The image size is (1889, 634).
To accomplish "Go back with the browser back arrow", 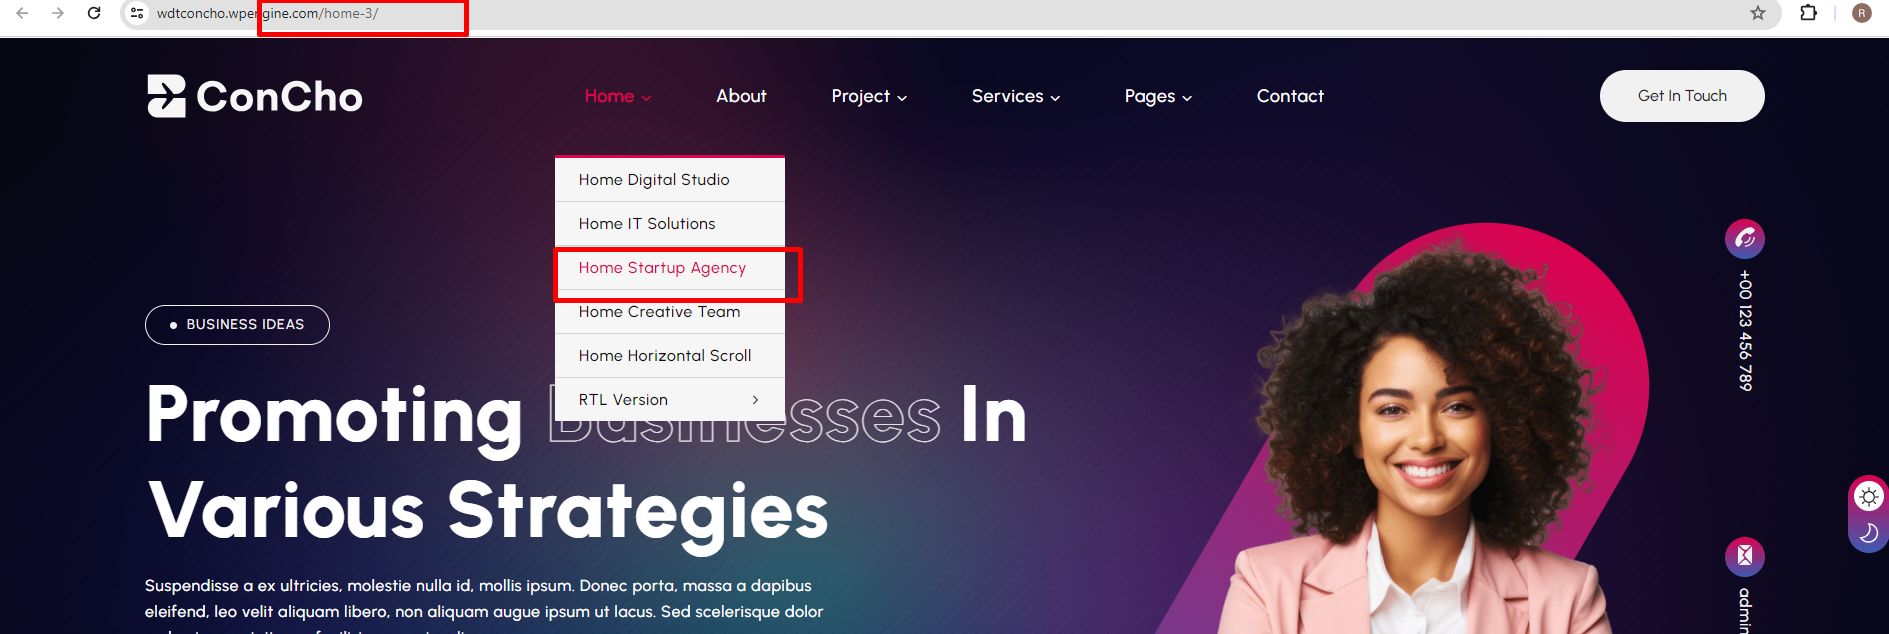I will [x=22, y=13].
